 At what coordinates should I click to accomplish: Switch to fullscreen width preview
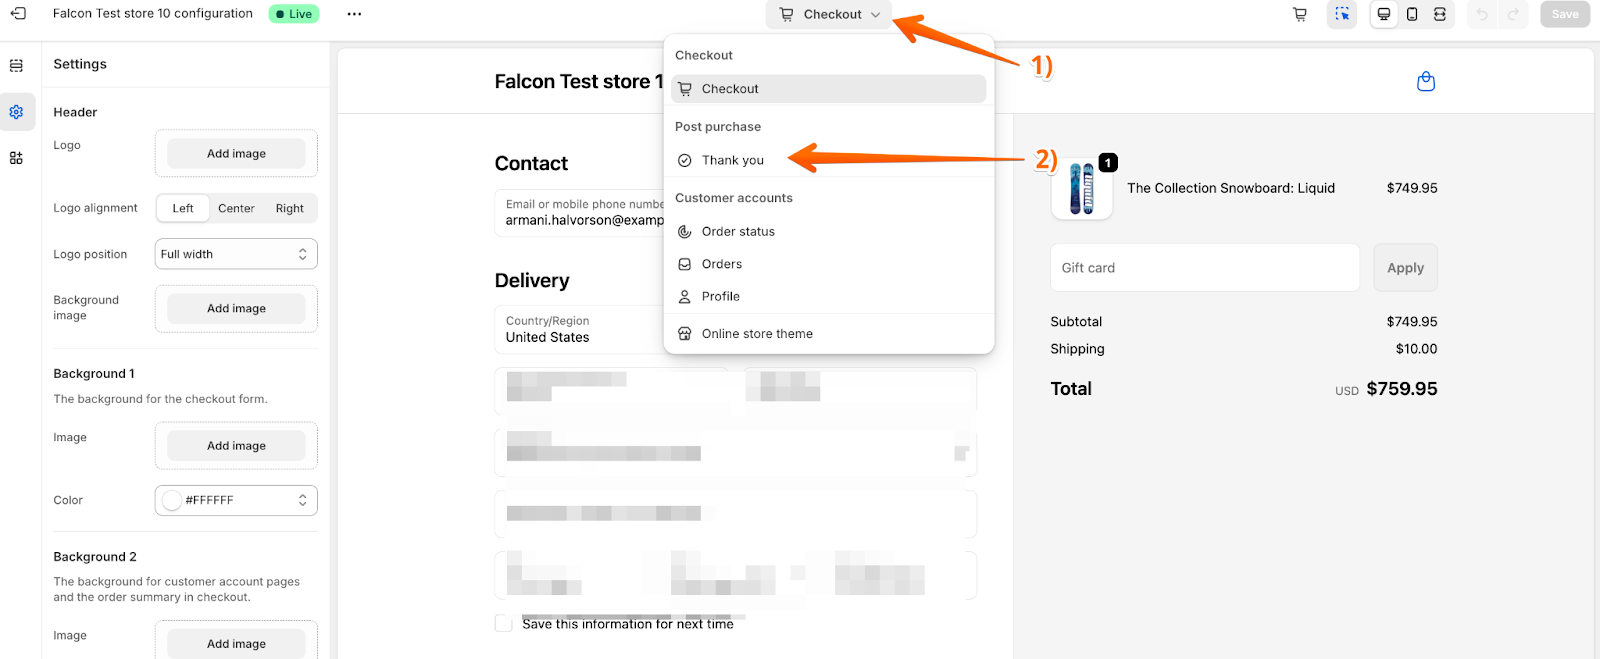pyautogui.click(x=1440, y=14)
